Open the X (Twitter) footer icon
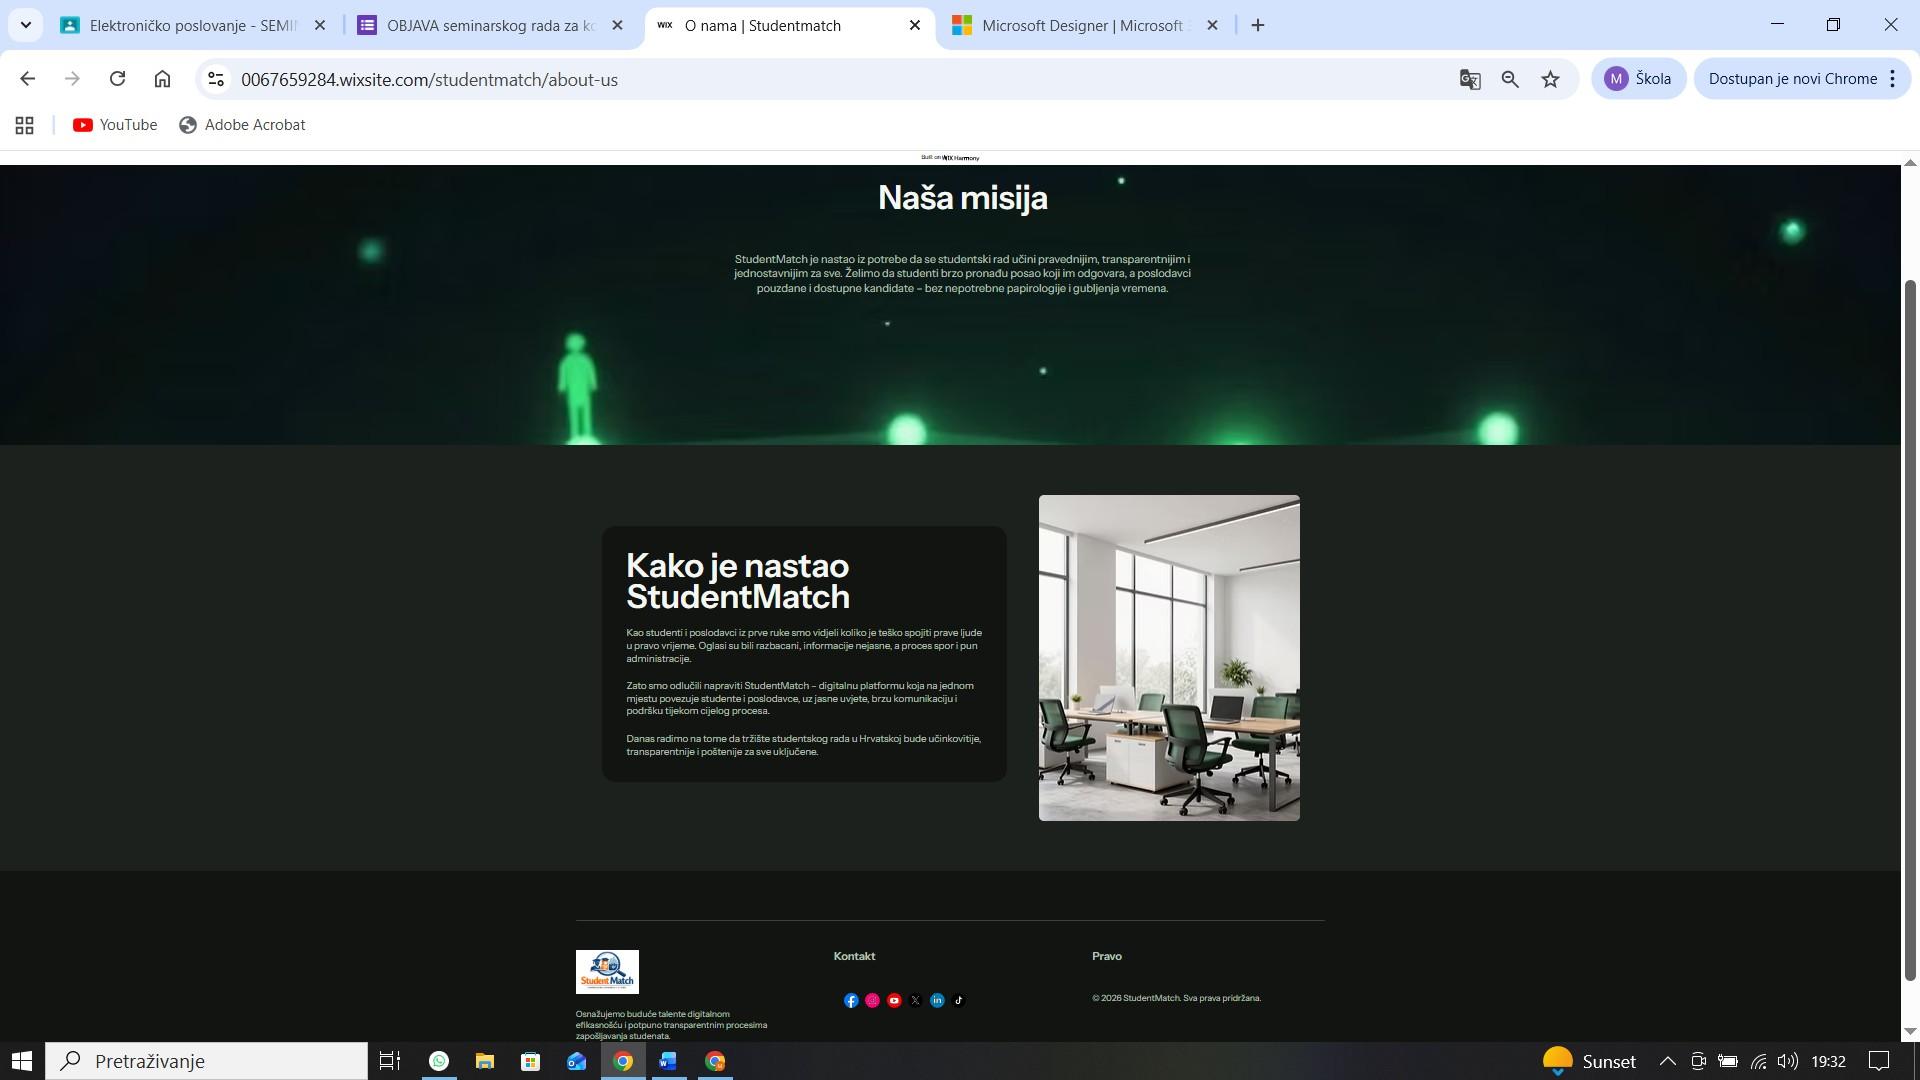The image size is (1920, 1080). click(915, 1000)
